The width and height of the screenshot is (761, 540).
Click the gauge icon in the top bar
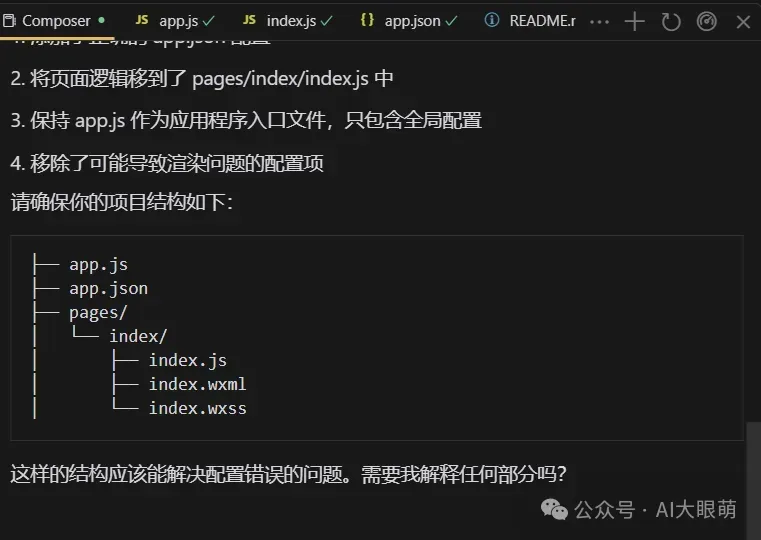(x=706, y=21)
